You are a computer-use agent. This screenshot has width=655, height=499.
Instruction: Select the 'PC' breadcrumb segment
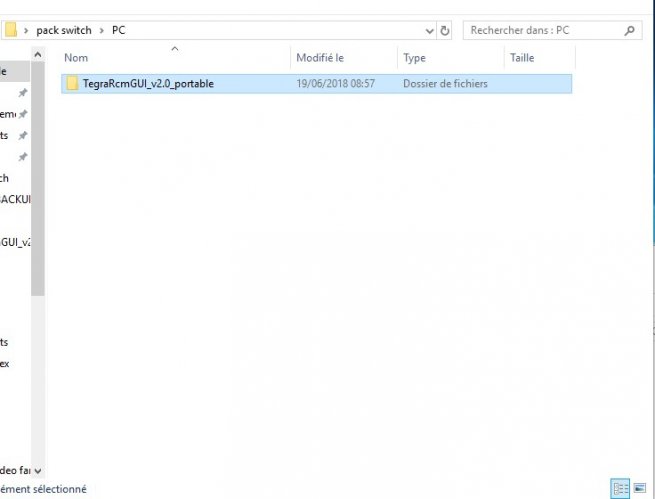pyautogui.click(x=119, y=30)
